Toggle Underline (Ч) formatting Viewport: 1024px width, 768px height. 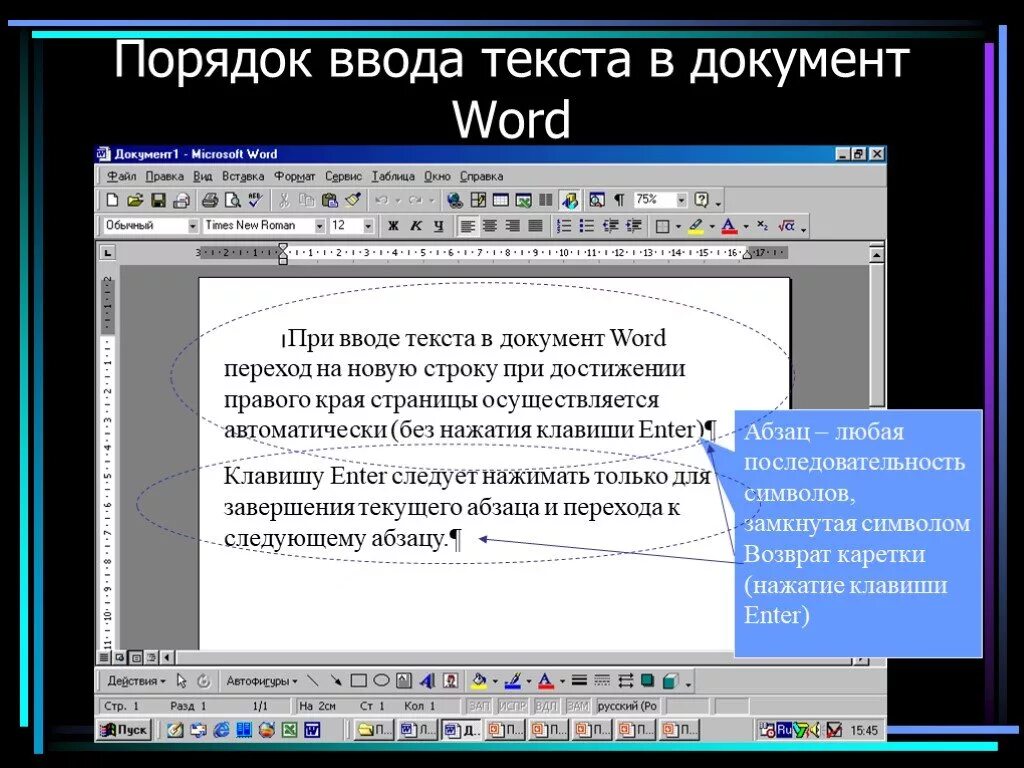click(x=439, y=226)
